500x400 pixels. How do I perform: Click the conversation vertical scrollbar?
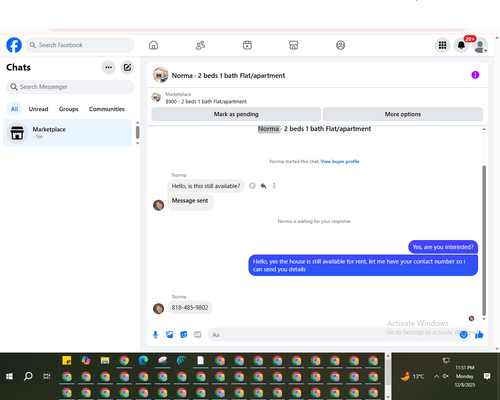(x=484, y=240)
